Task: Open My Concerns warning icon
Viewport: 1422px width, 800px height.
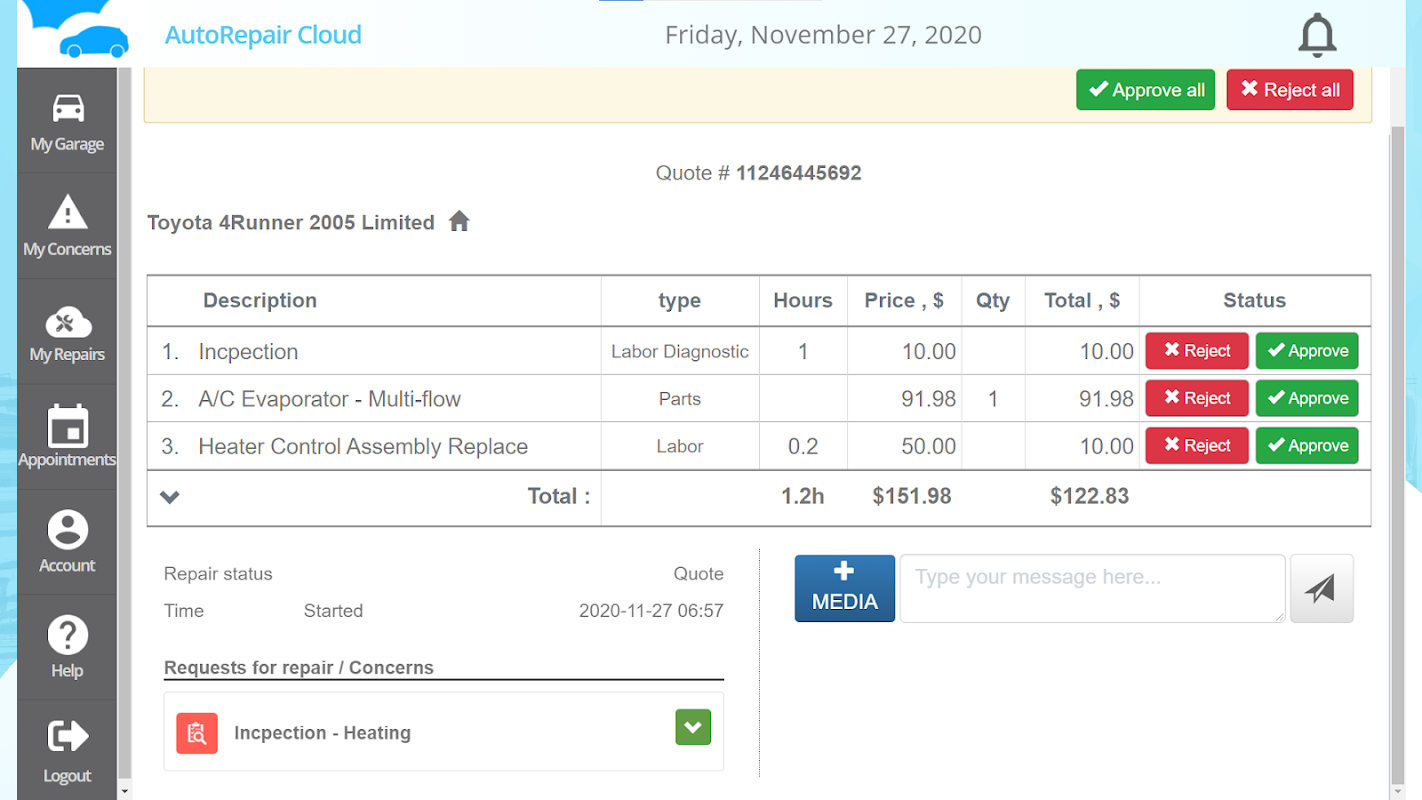Action: pos(68,213)
